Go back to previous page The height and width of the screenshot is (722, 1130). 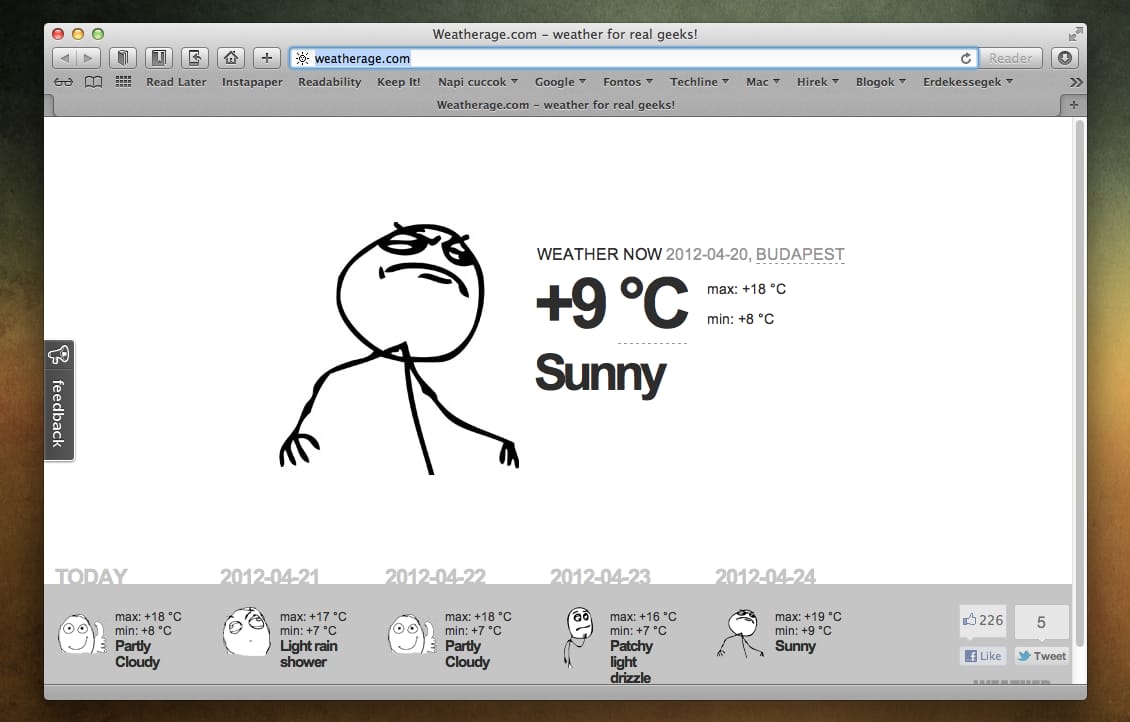(64, 58)
